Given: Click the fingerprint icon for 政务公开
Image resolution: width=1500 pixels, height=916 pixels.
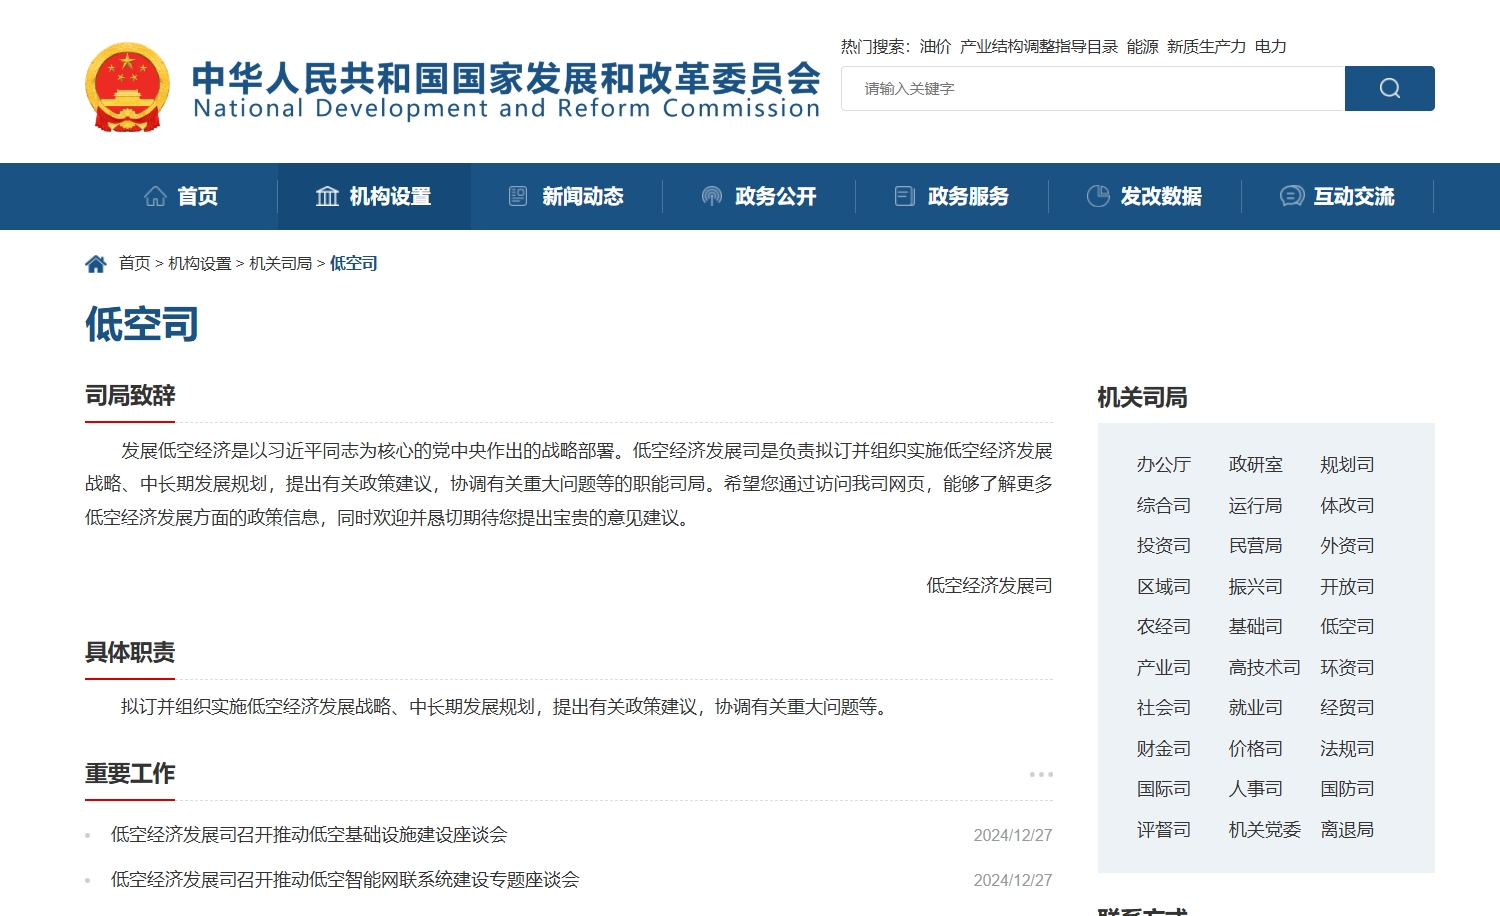Looking at the screenshot, I should (x=711, y=196).
